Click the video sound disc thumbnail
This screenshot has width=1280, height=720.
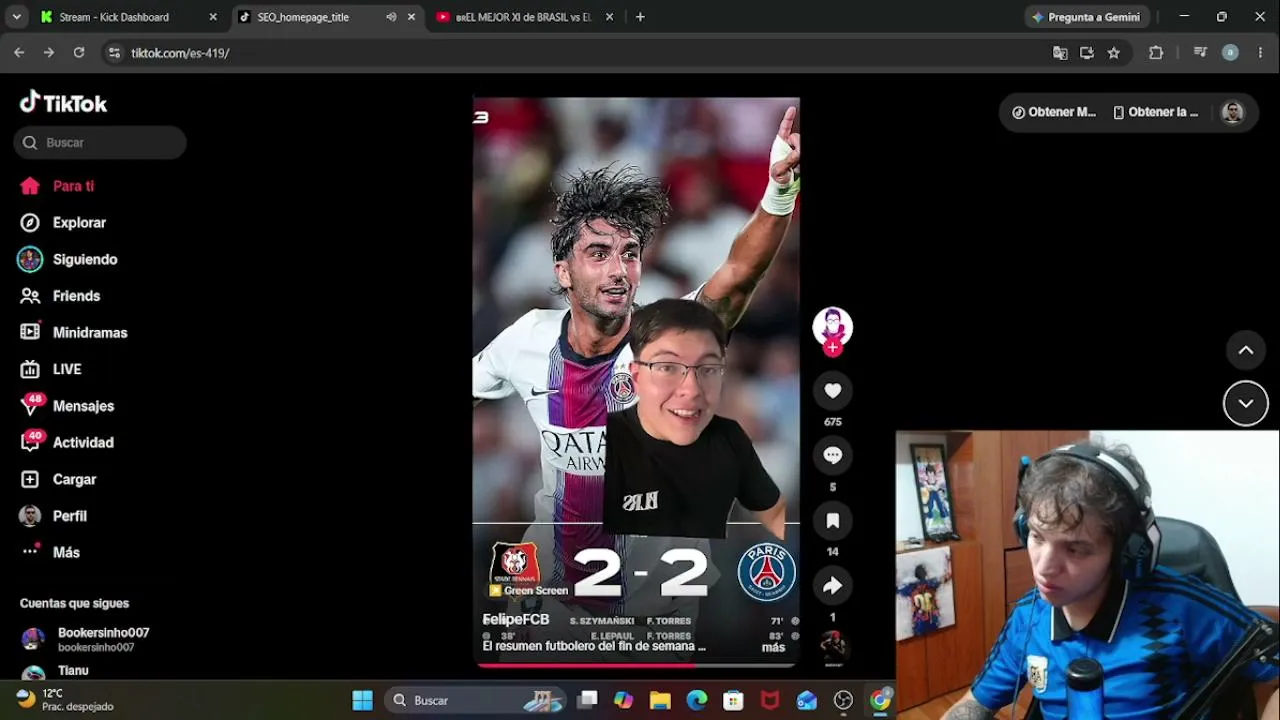[832, 647]
